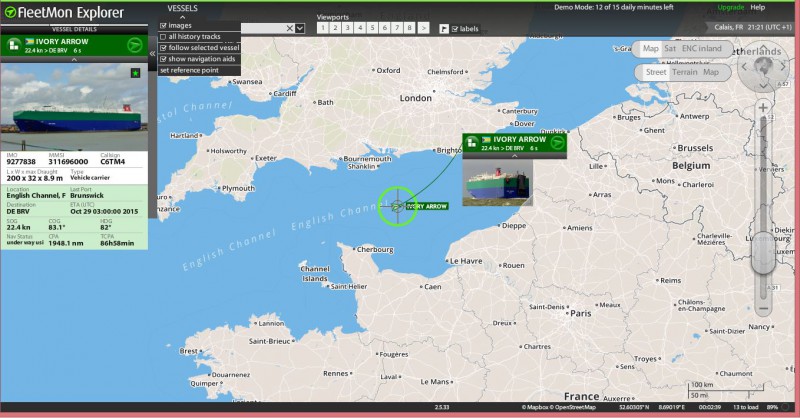This screenshot has width=800, height=418.
Task: Open the Help menu
Action: click(758, 7)
